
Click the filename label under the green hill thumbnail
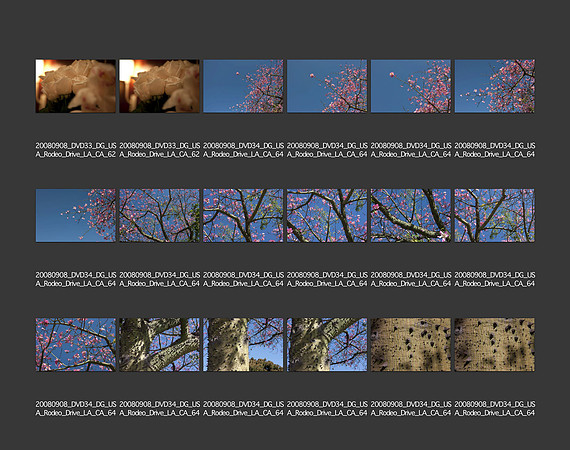point(243,409)
